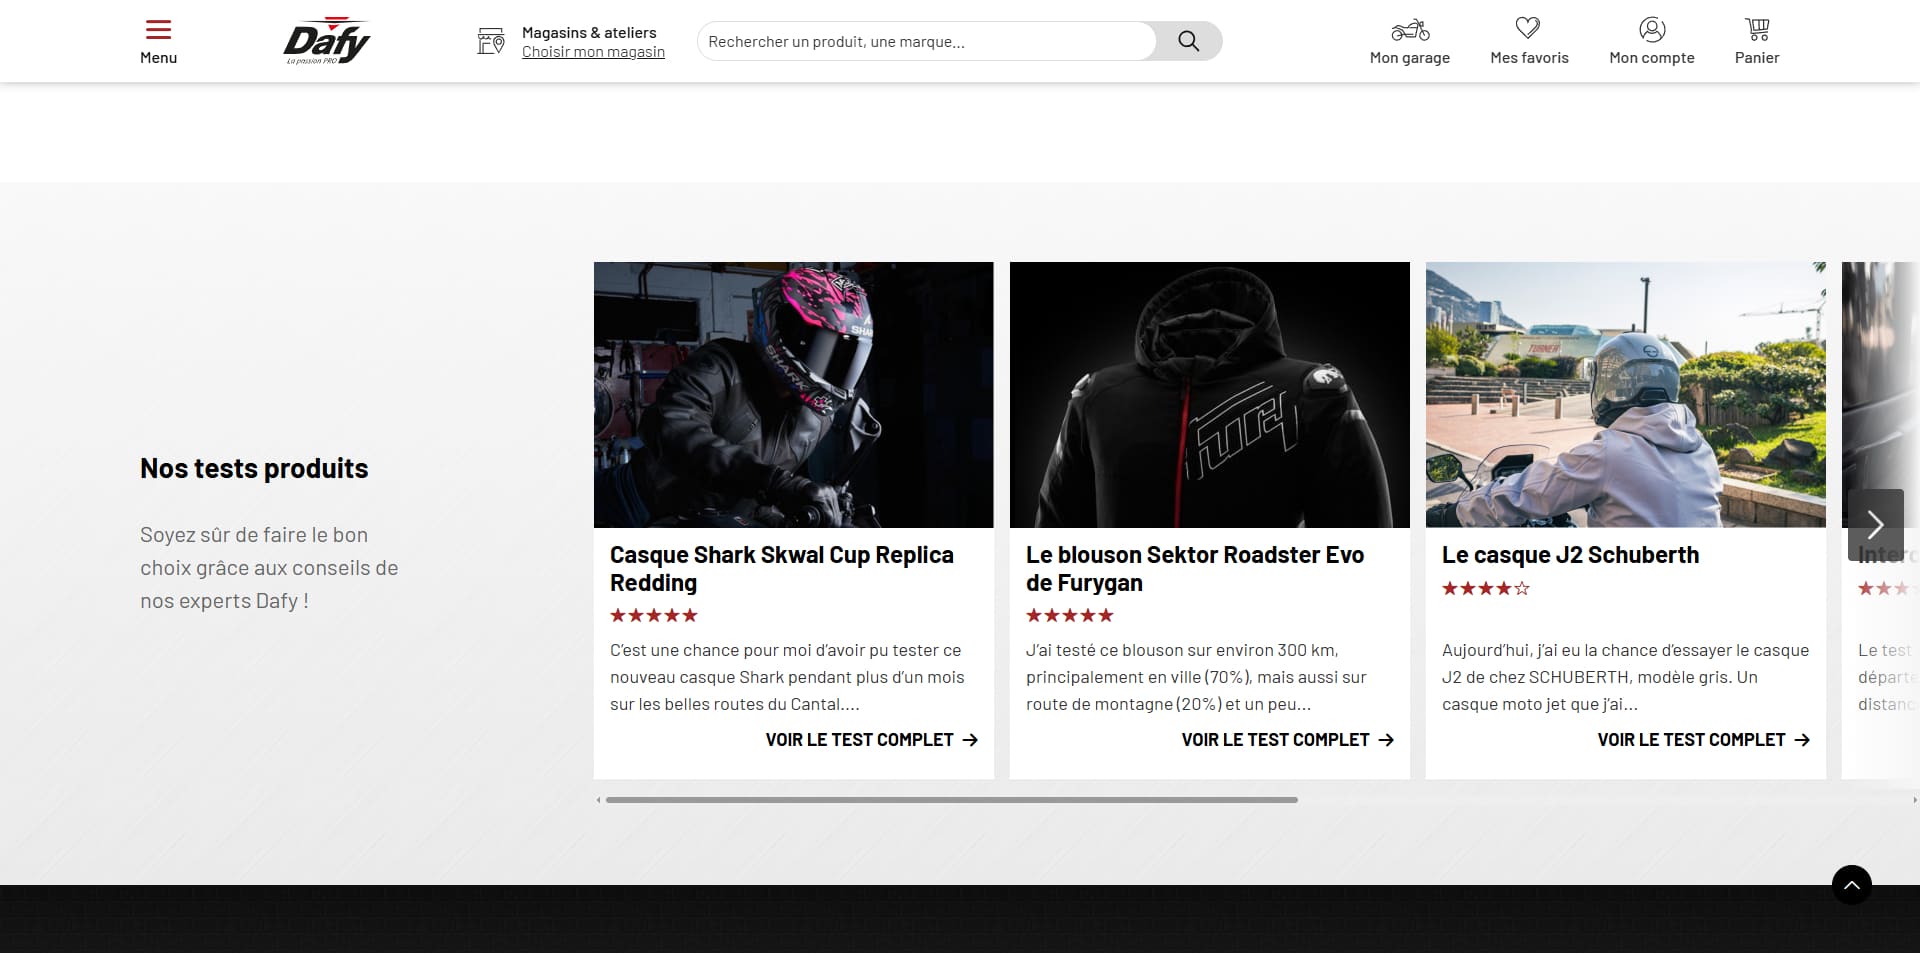1920x953 pixels.
Task: Click the Schuberth J2 rider image
Action: pos(1626,395)
